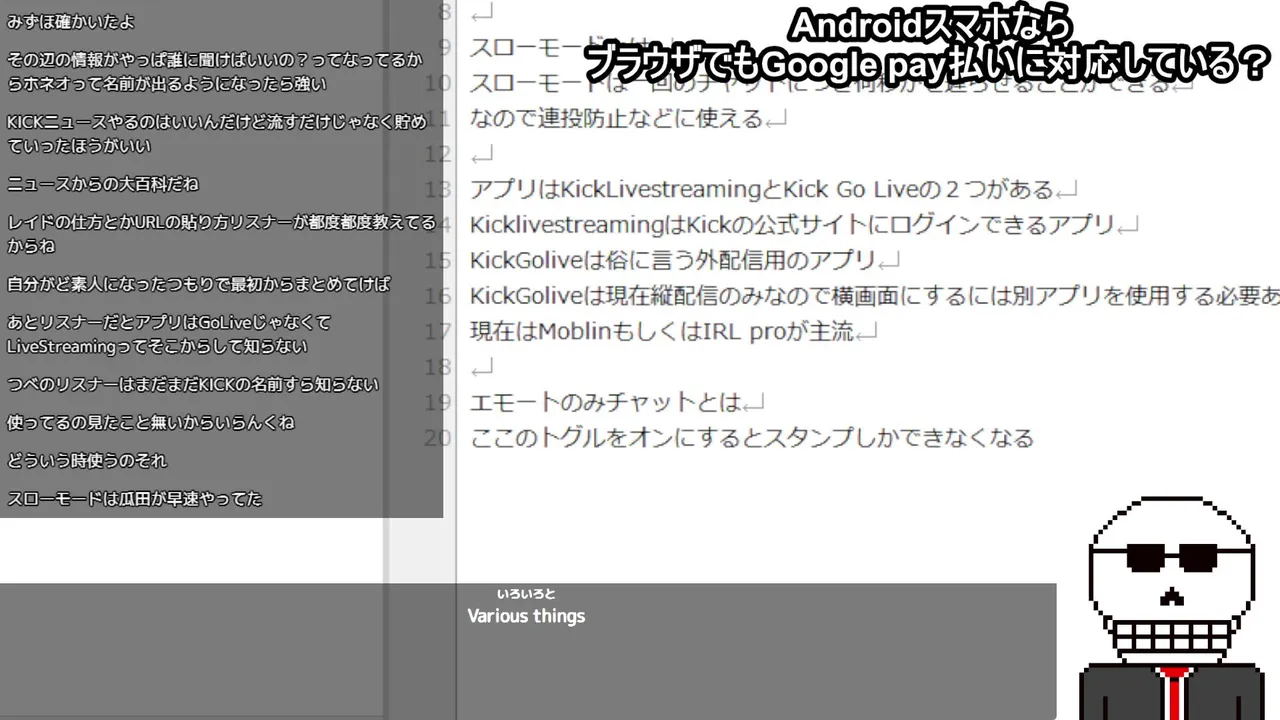This screenshot has height=720, width=1280.
Task: Click chat message 'つべのリスナーはまだまだKICKの名前すら知らない'
Action: coord(193,384)
